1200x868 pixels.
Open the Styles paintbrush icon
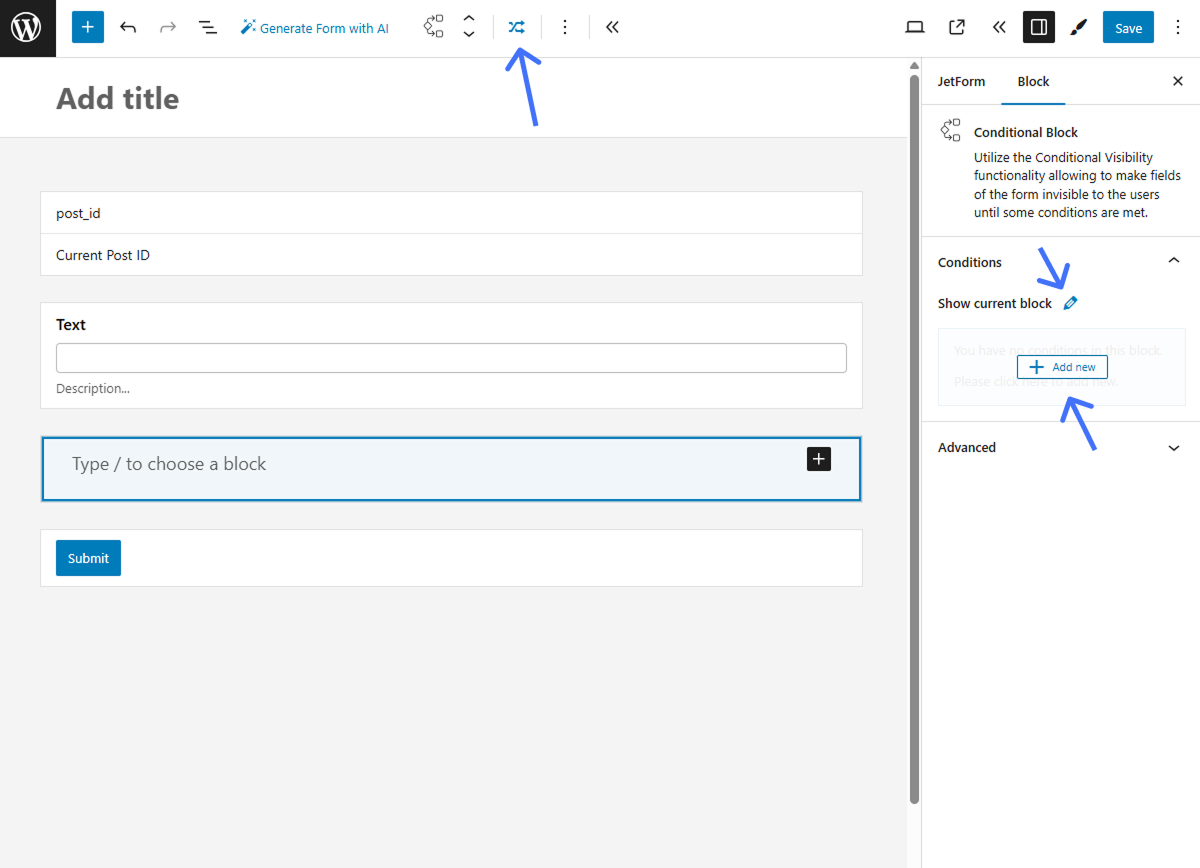(x=1078, y=27)
